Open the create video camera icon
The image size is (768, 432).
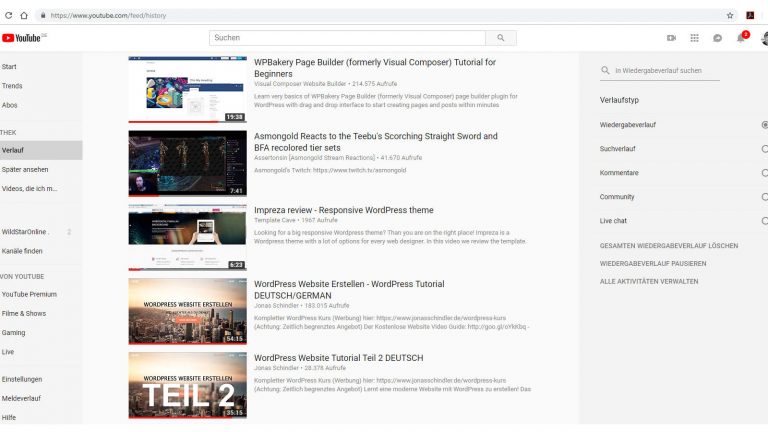pyautogui.click(x=671, y=38)
